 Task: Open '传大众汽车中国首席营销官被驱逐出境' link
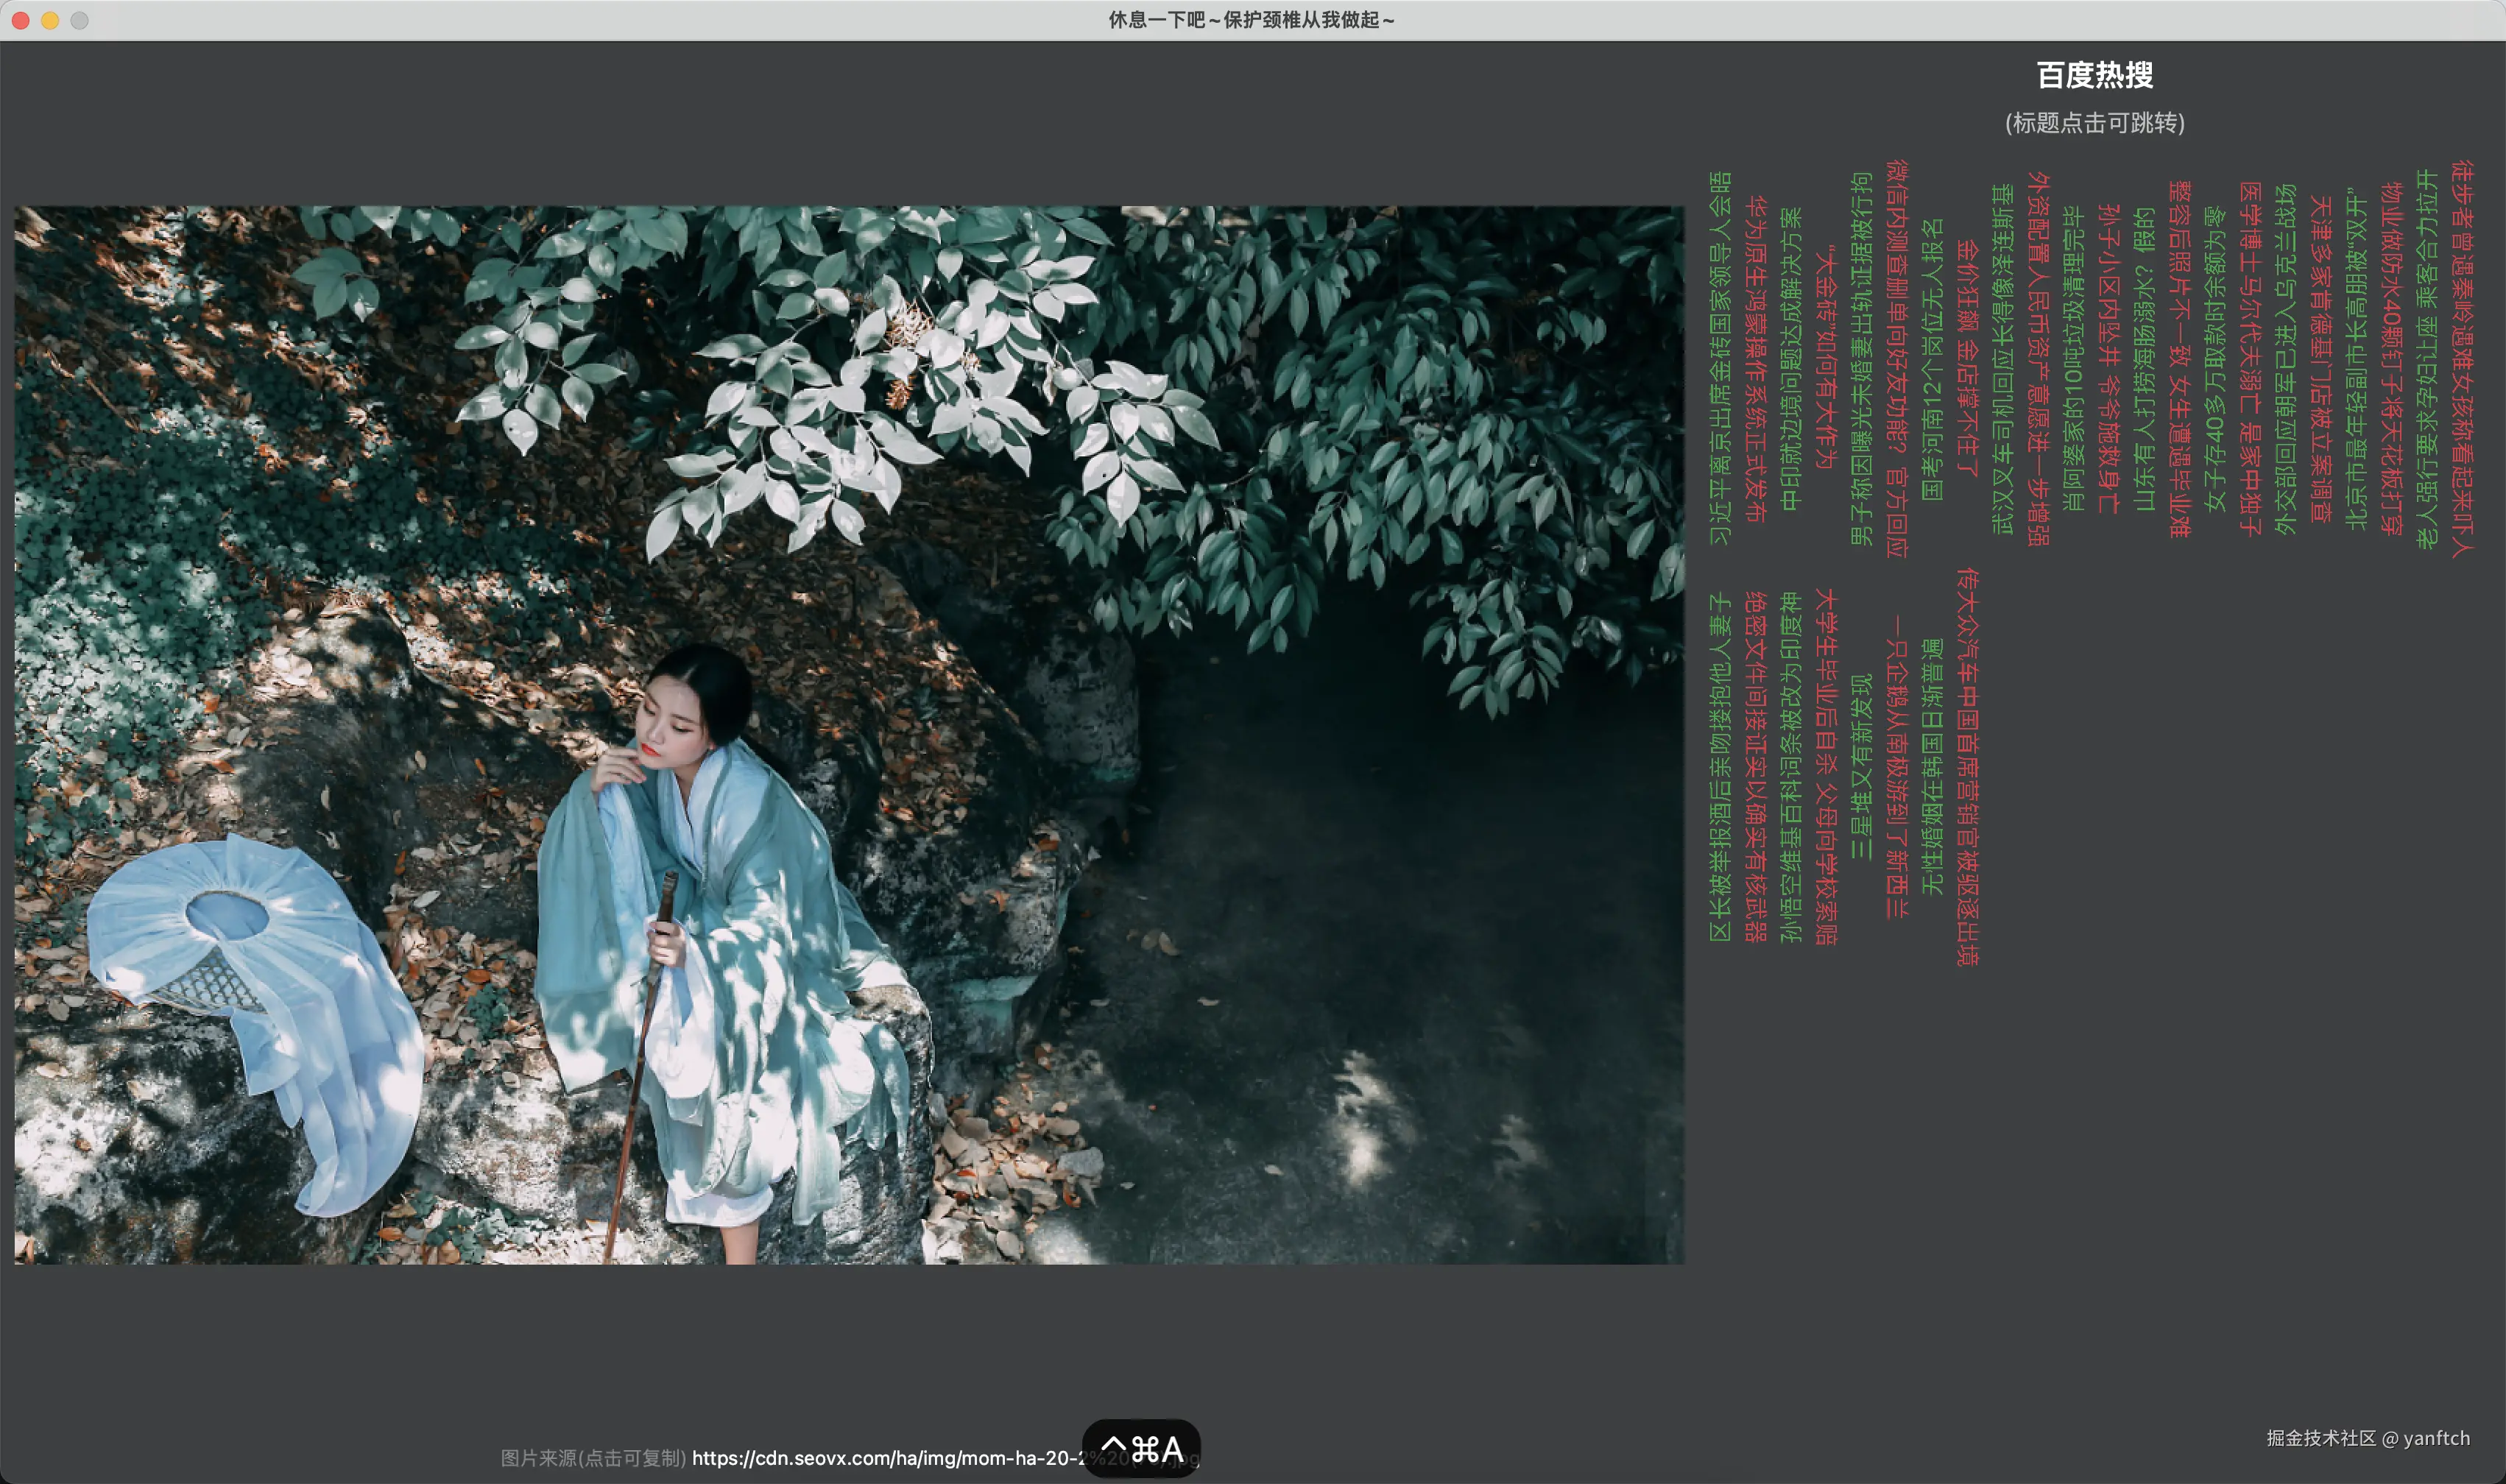pos(1967,767)
